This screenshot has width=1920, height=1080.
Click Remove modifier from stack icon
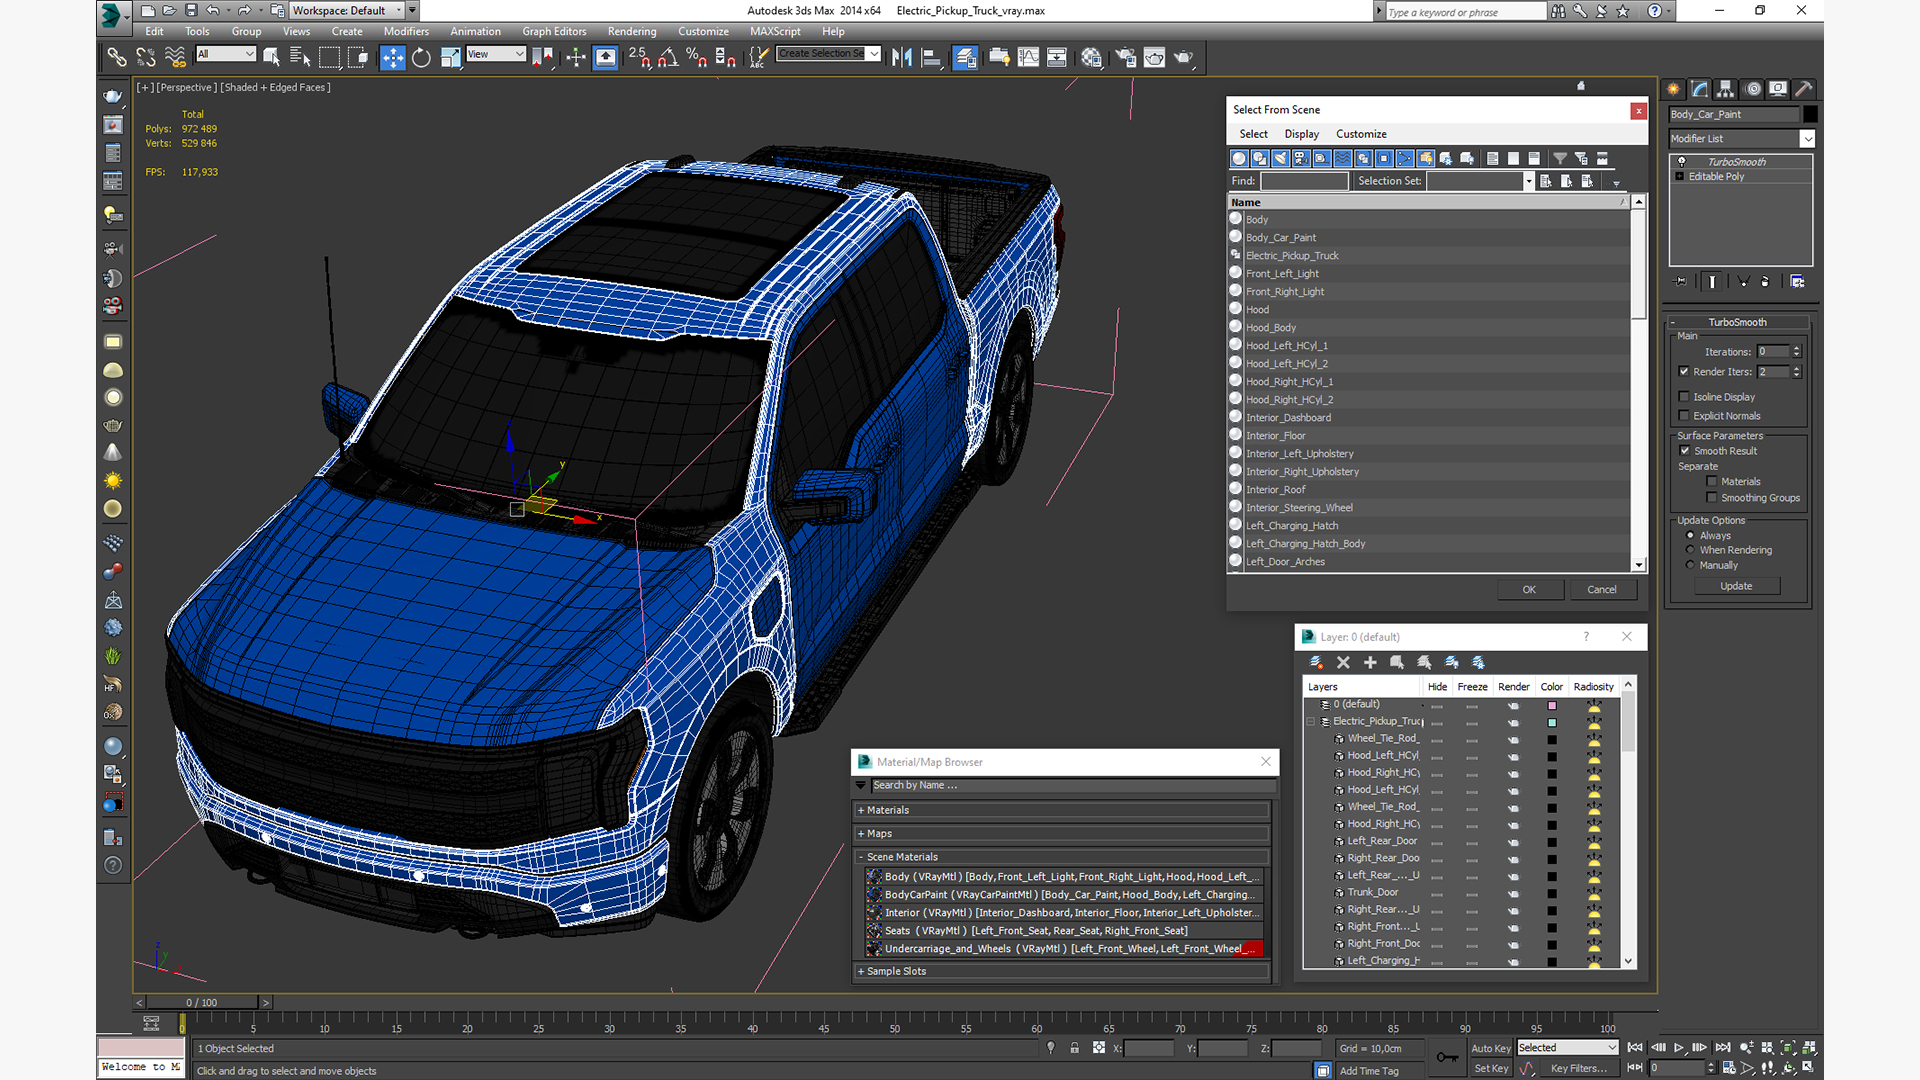1765,282
